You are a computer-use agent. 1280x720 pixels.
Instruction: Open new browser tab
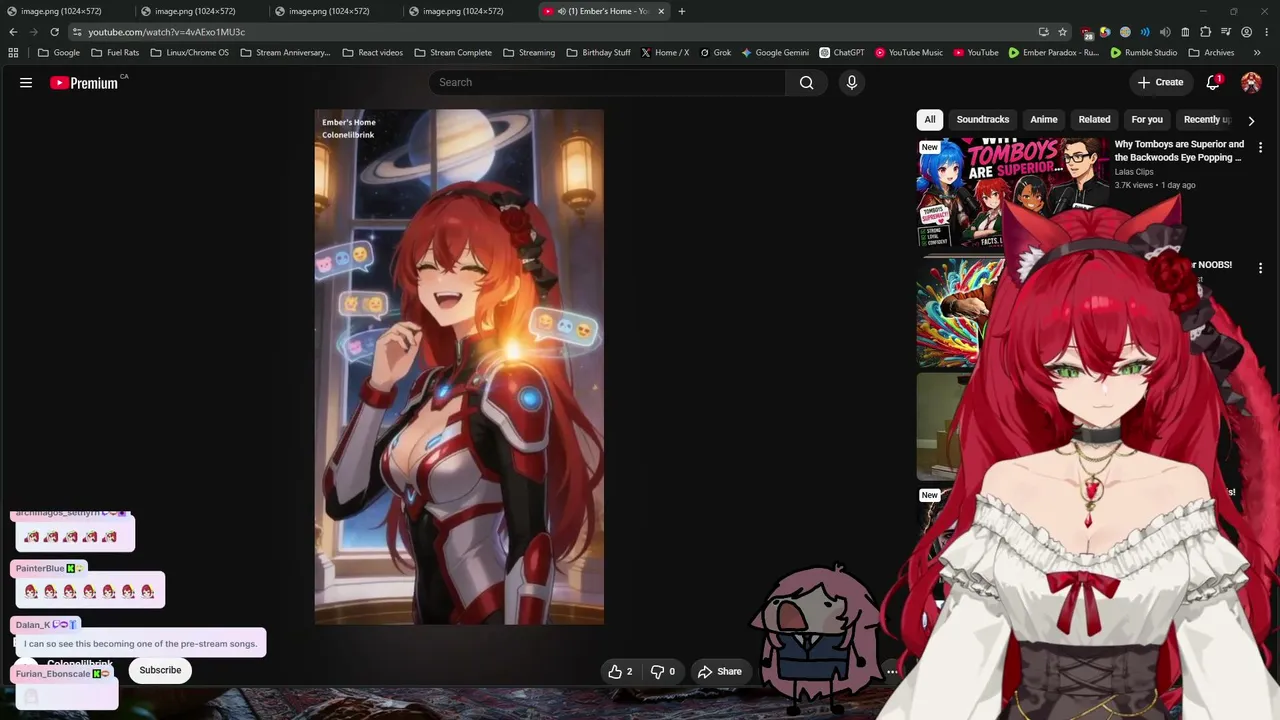pos(682,11)
